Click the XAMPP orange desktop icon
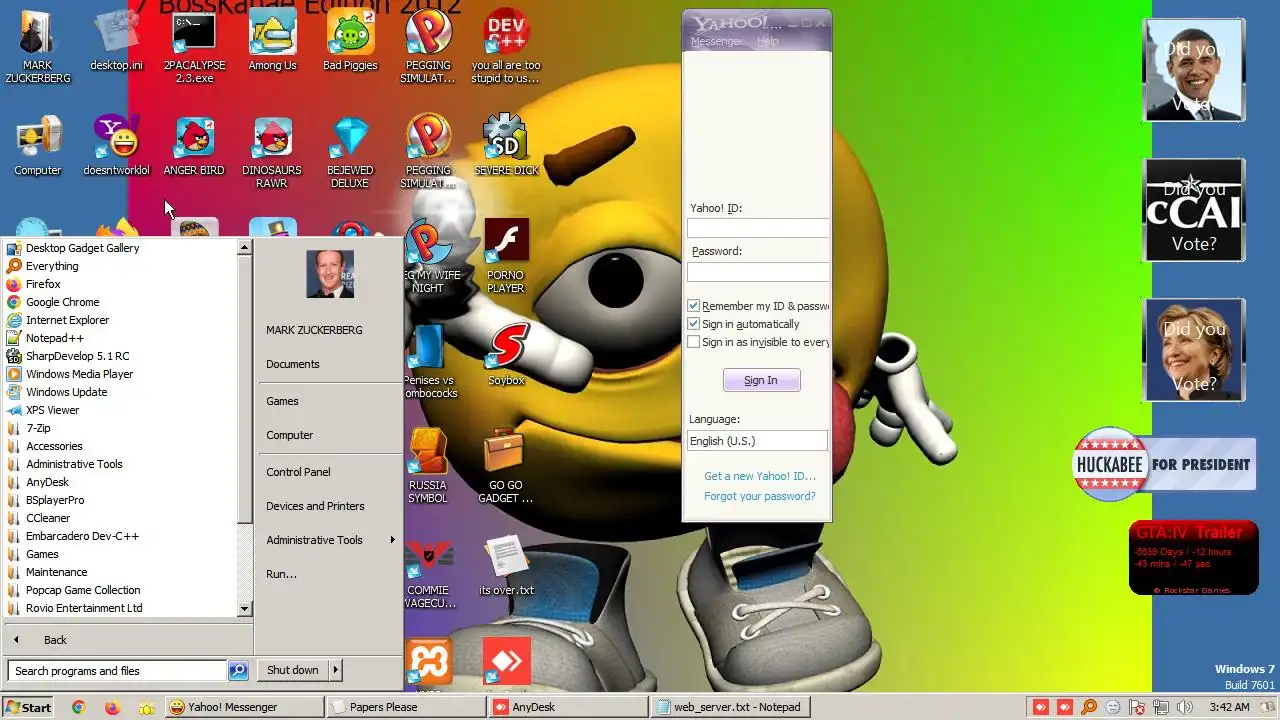Viewport: 1280px width, 720px height. click(x=429, y=662)
